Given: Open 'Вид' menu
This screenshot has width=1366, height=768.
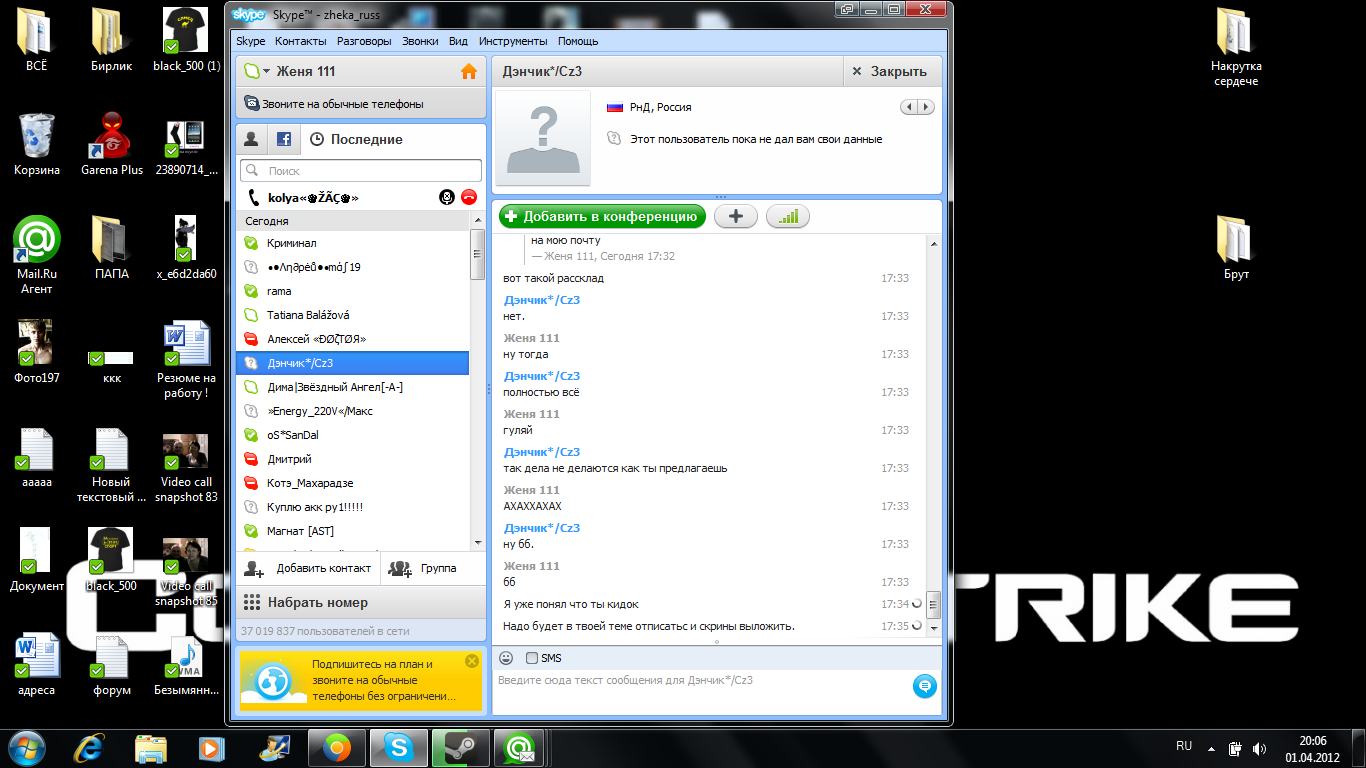Looking at the screenshot, I should [x=458, y=41].
